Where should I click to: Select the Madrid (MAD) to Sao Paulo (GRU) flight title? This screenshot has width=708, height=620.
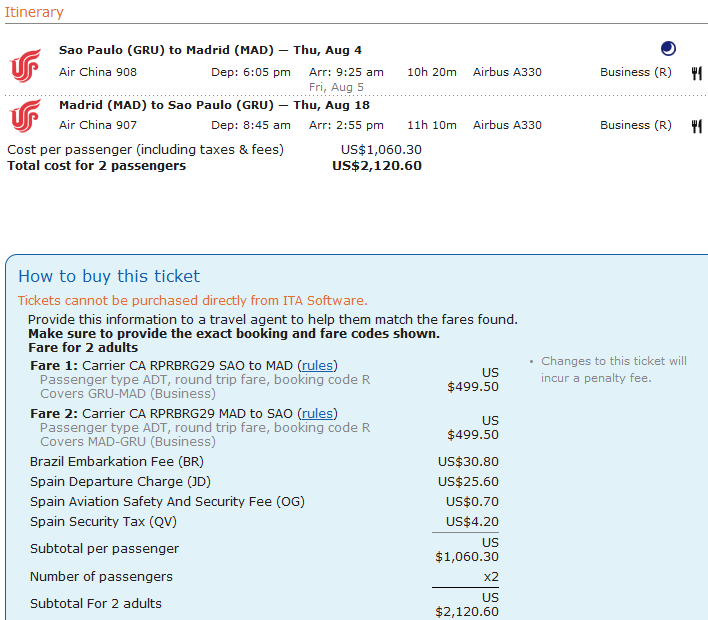(214, 105)
